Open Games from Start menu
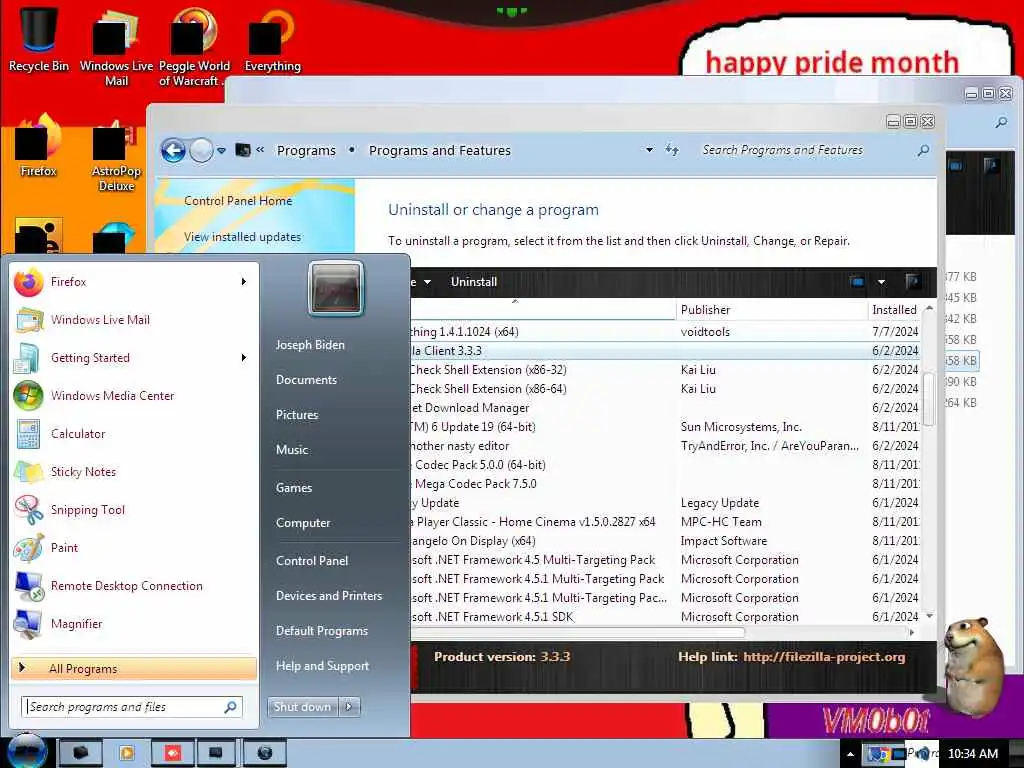 (x=294, y=488)
